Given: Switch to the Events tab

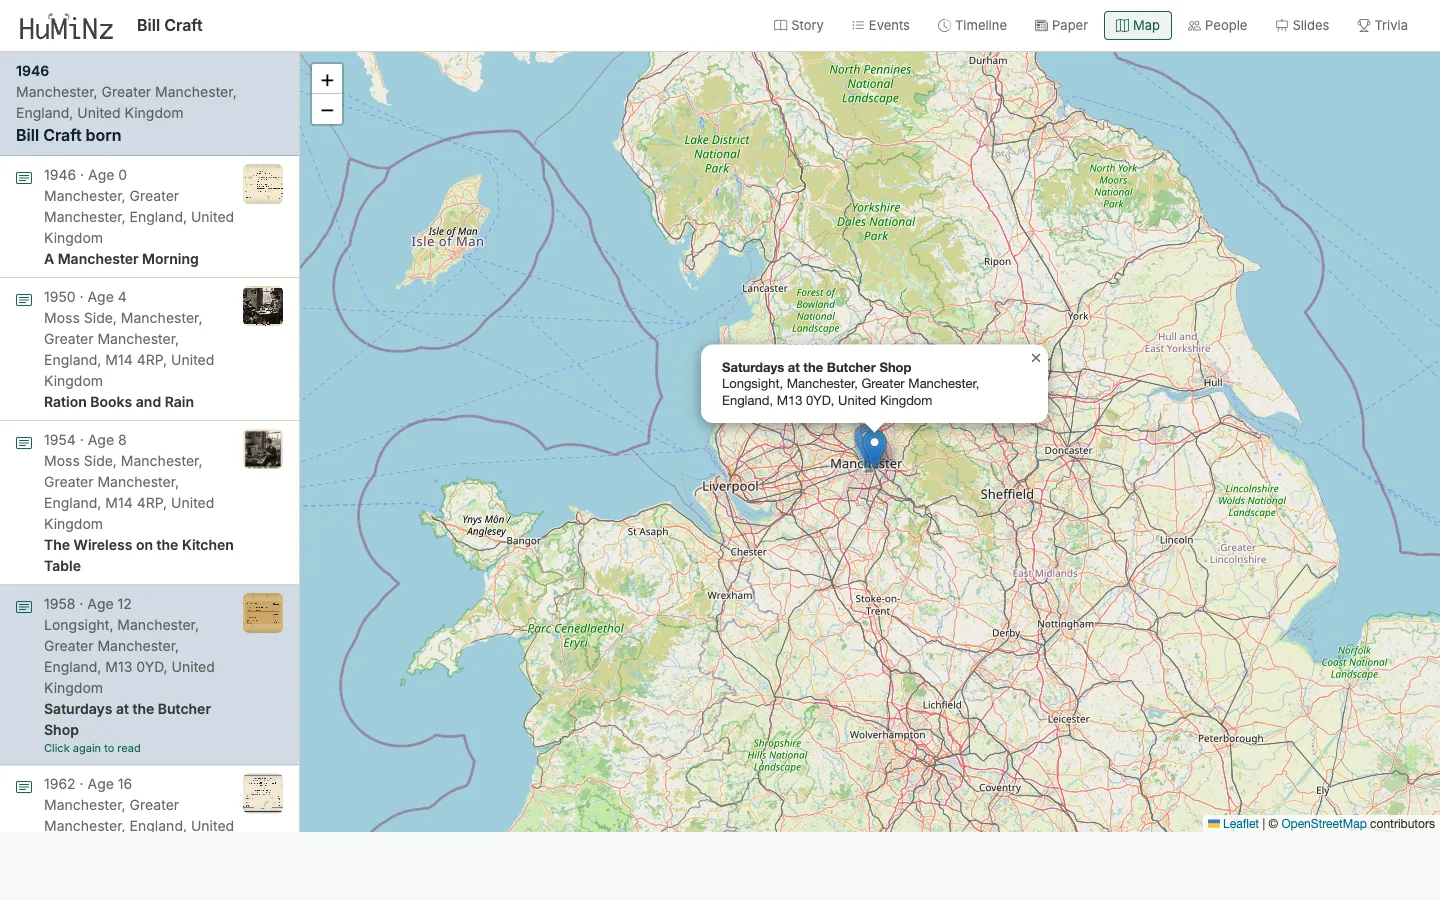Looking at the screenshot, I should tap(881, 26).
